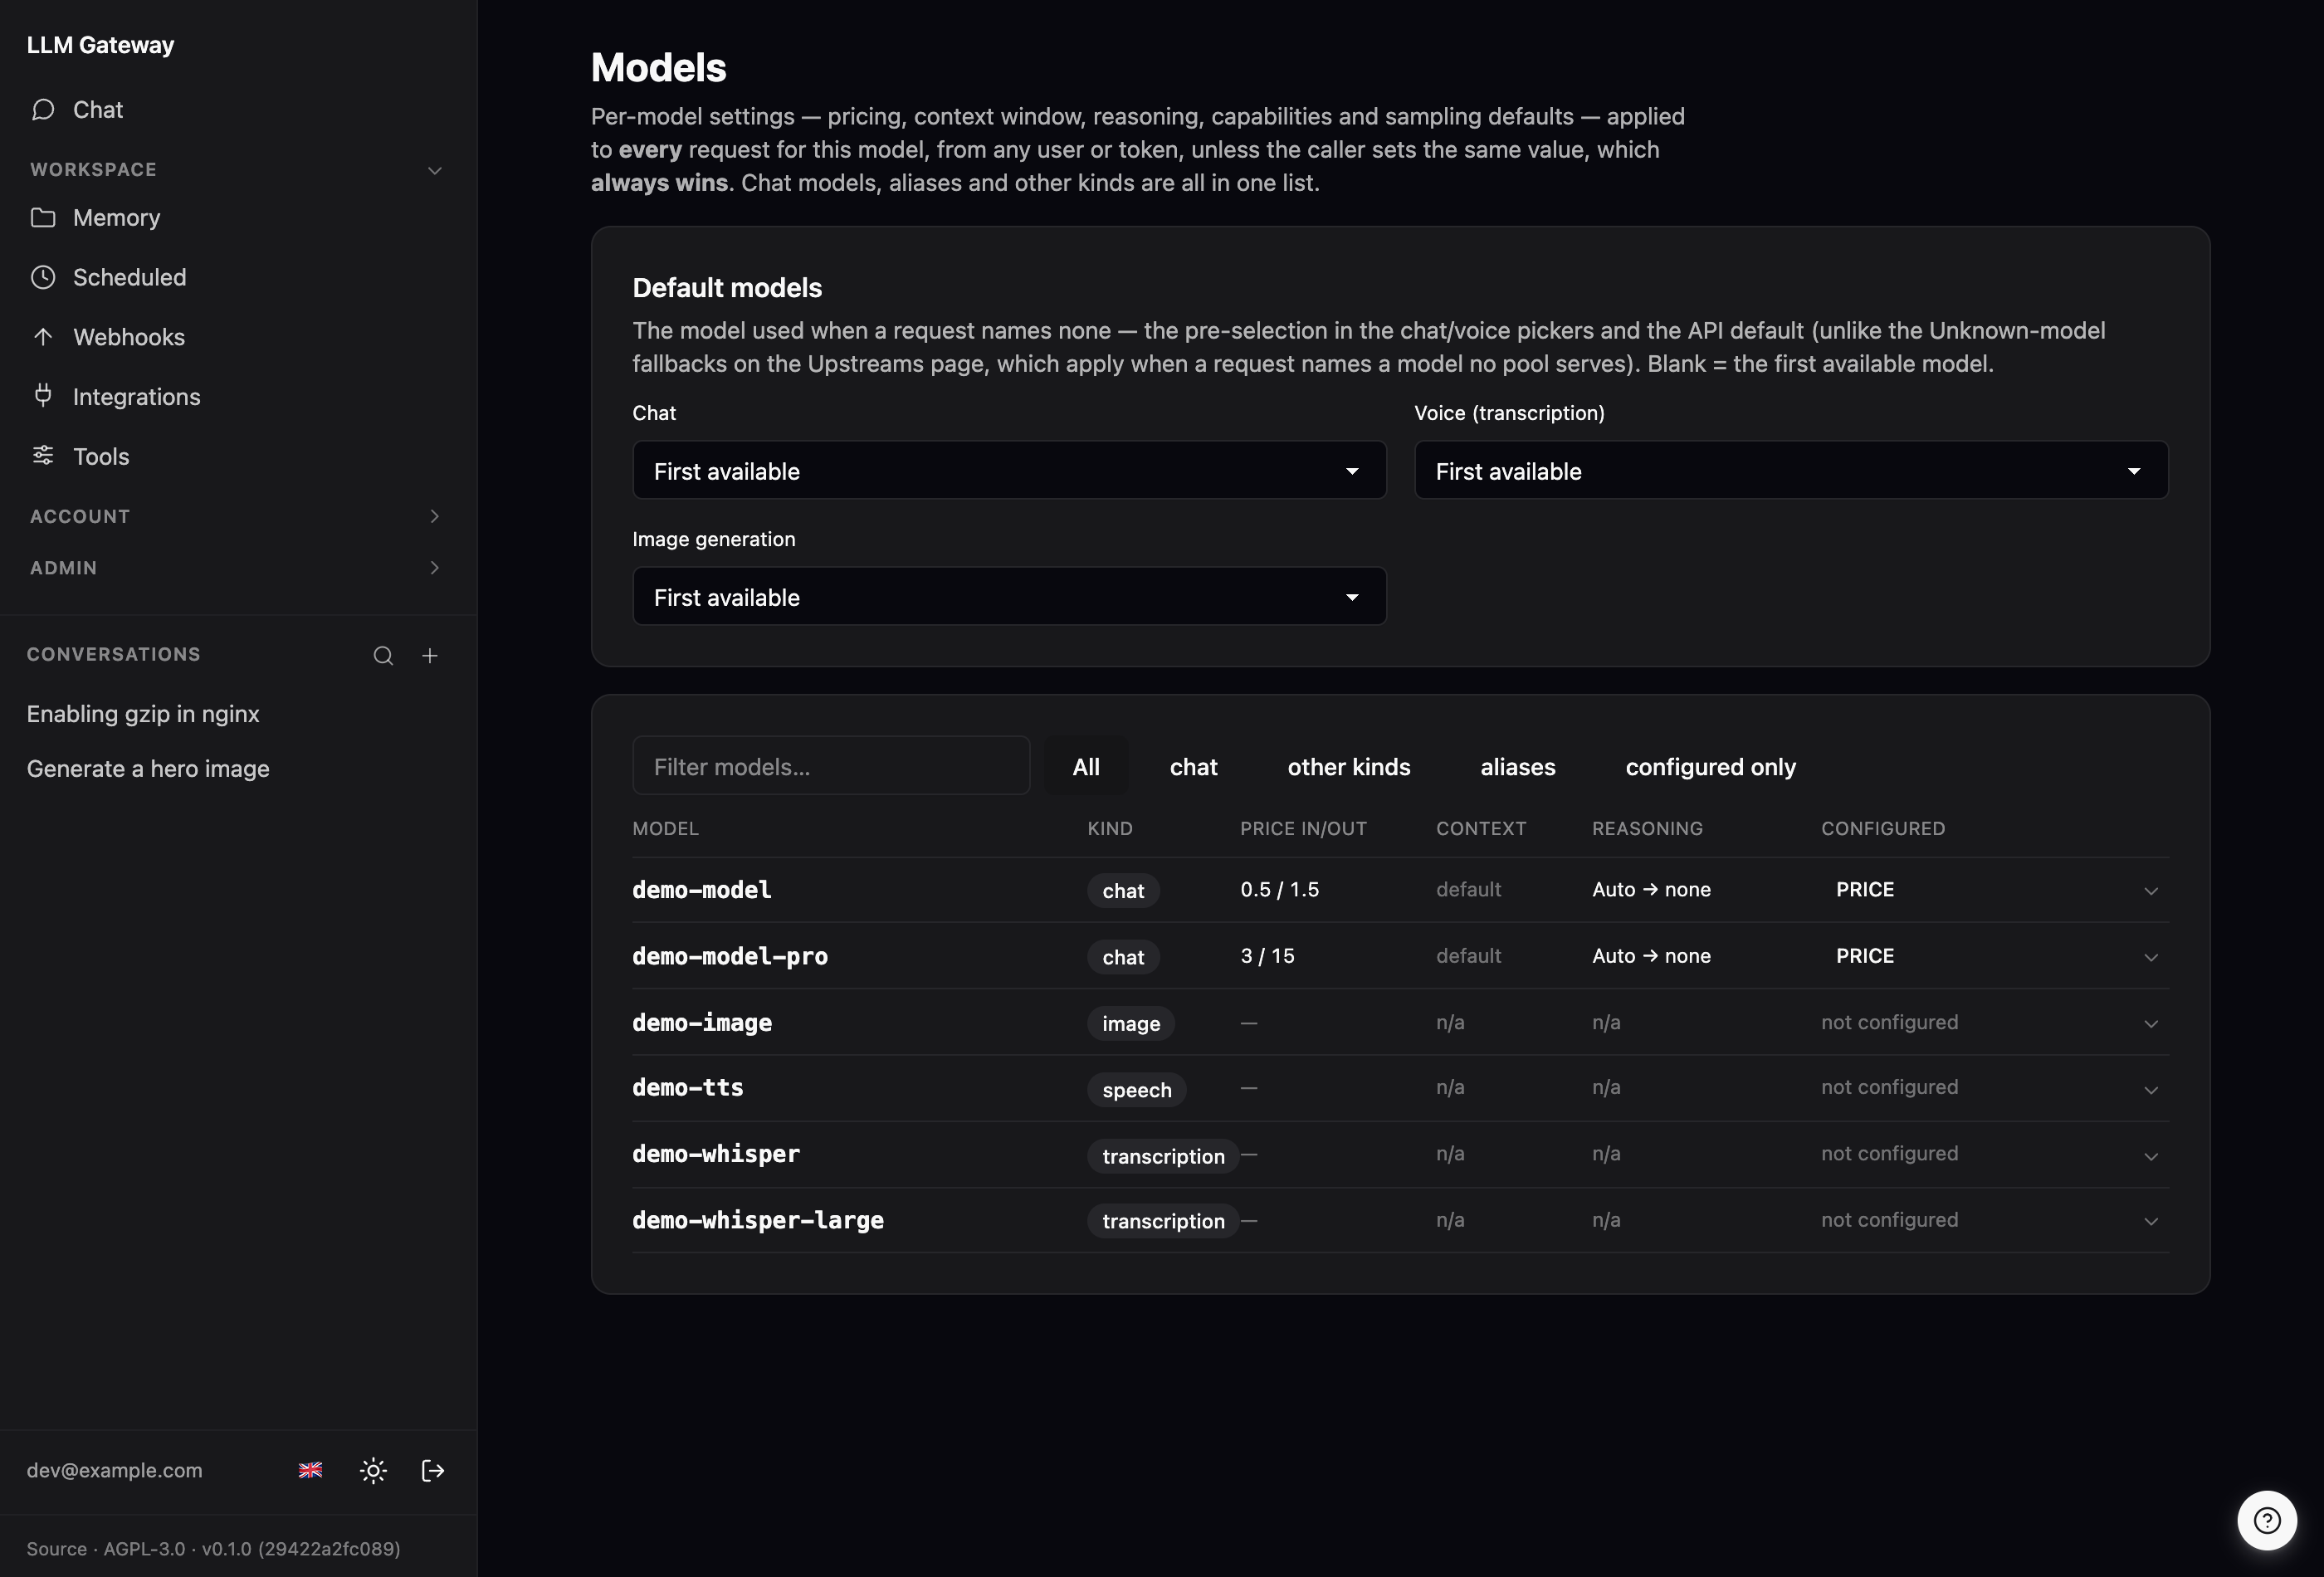Screen dimensions: 2324x1577
Task: Open the Chat default model dropdown
Action: point(1009,471)
